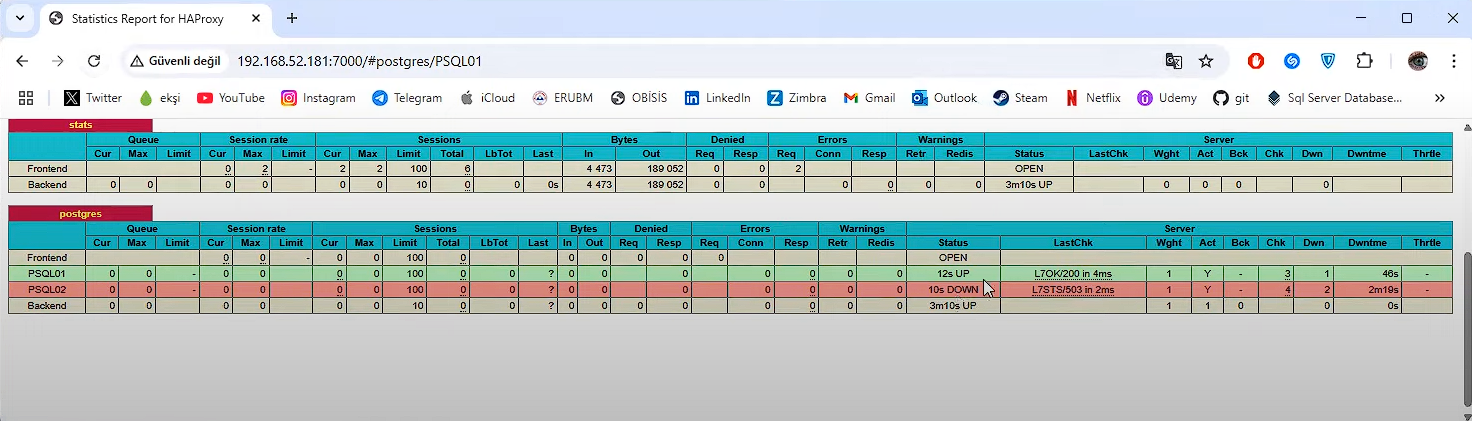The image size is (1472, 421).
Task: Expand the tab search dropdown arrow
Action: click(19, 18)
